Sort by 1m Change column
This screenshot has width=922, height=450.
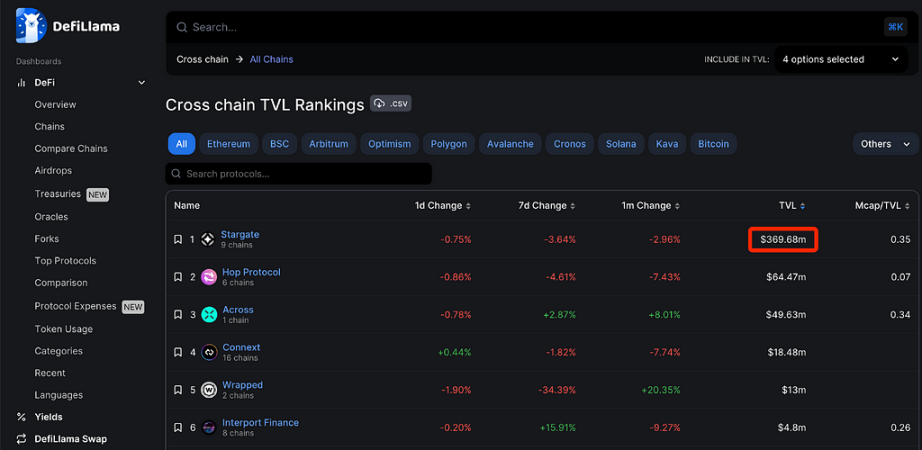650,206
